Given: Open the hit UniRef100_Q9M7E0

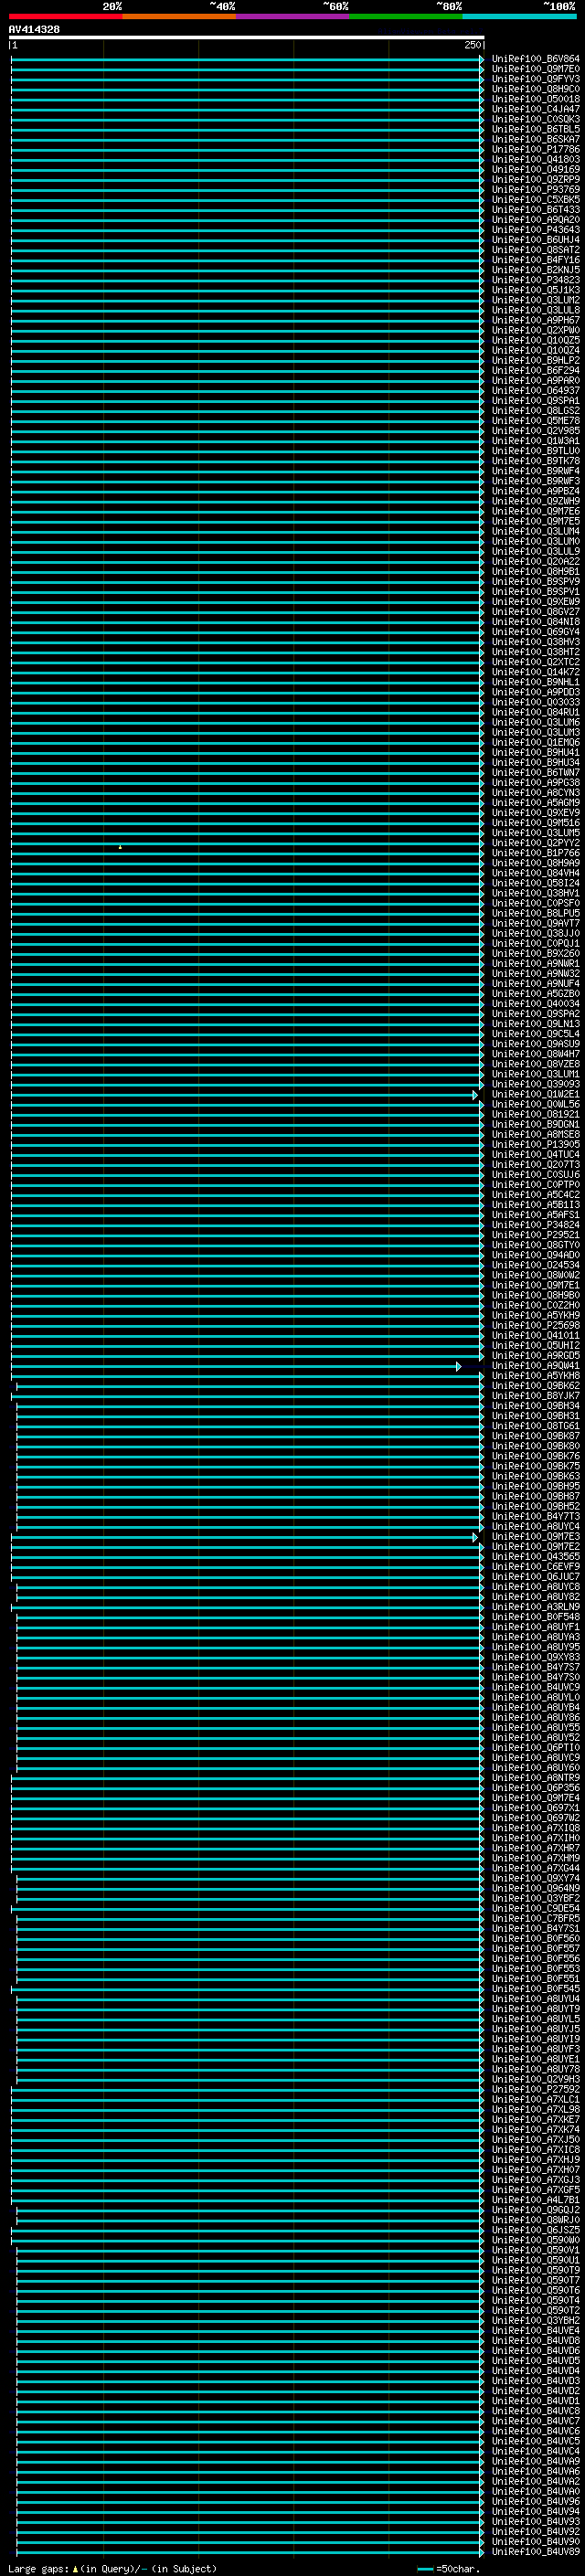Looking at the screenshot, I should point(535,69).
